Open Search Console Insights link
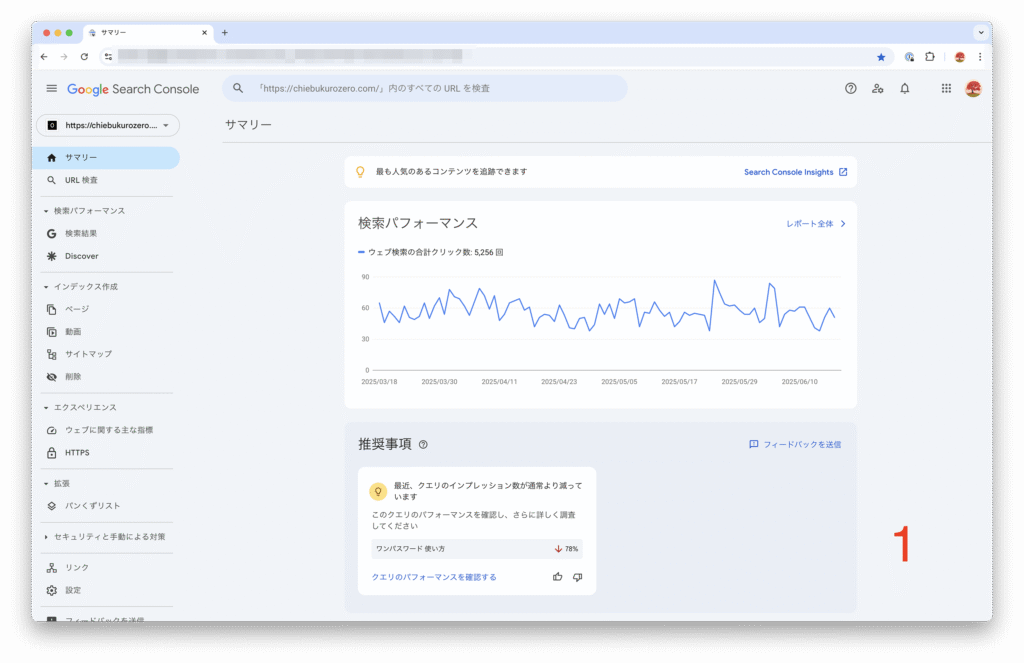The image size is (1024, 663). click(795, 172)
